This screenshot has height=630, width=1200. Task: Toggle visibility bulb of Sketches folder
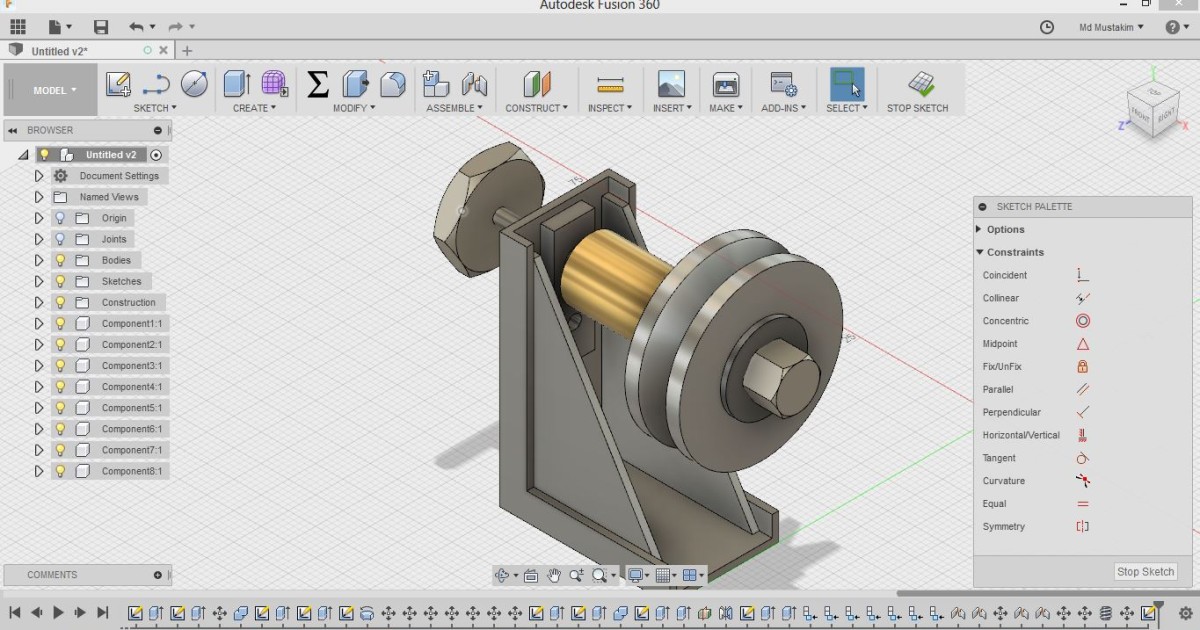coord(60,281)
